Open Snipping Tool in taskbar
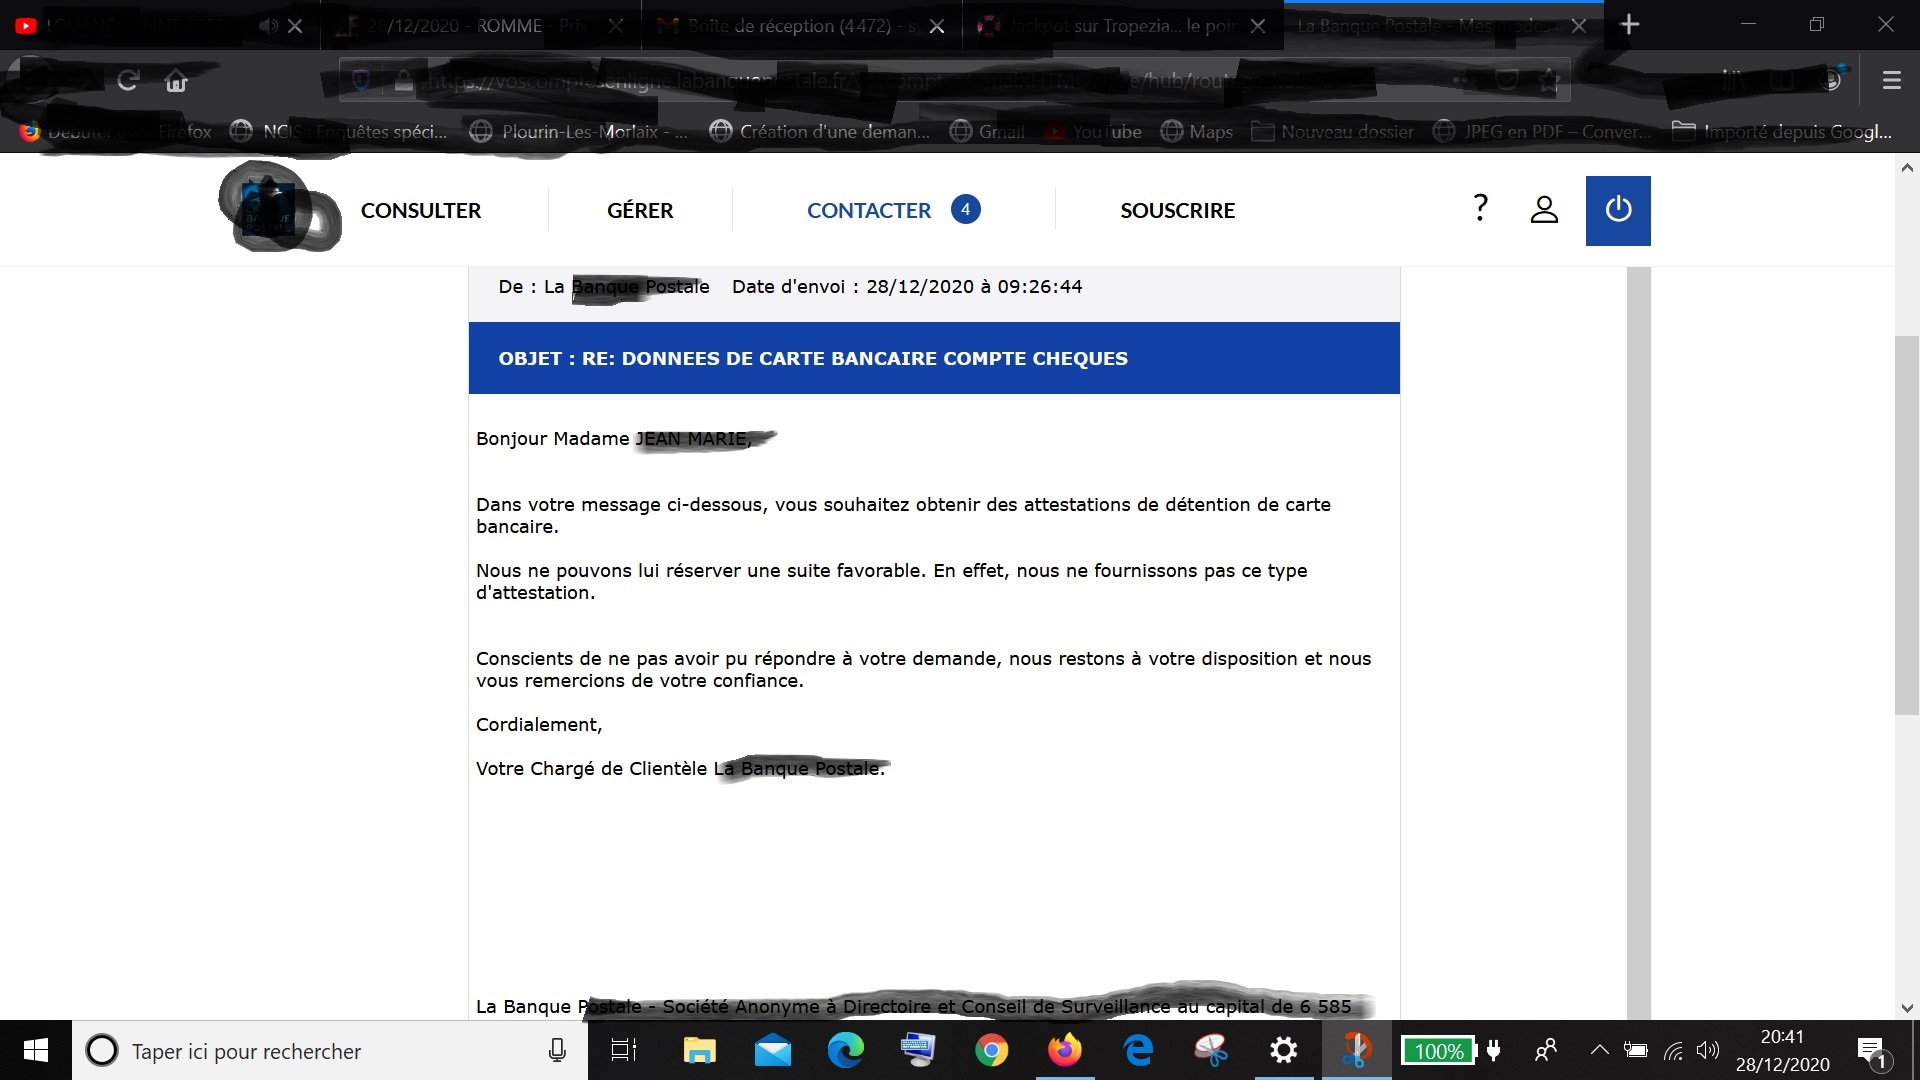This screenshot has width=1920, height=1080. coord(1211,1050)
